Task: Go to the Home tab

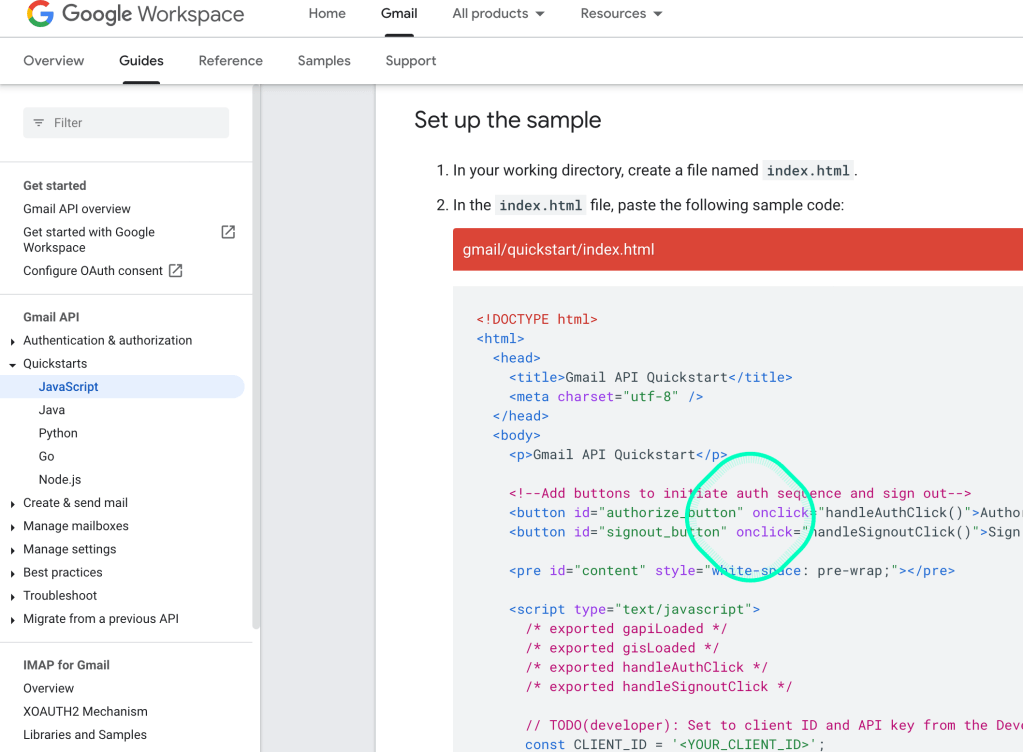Action: click(327, 14)
